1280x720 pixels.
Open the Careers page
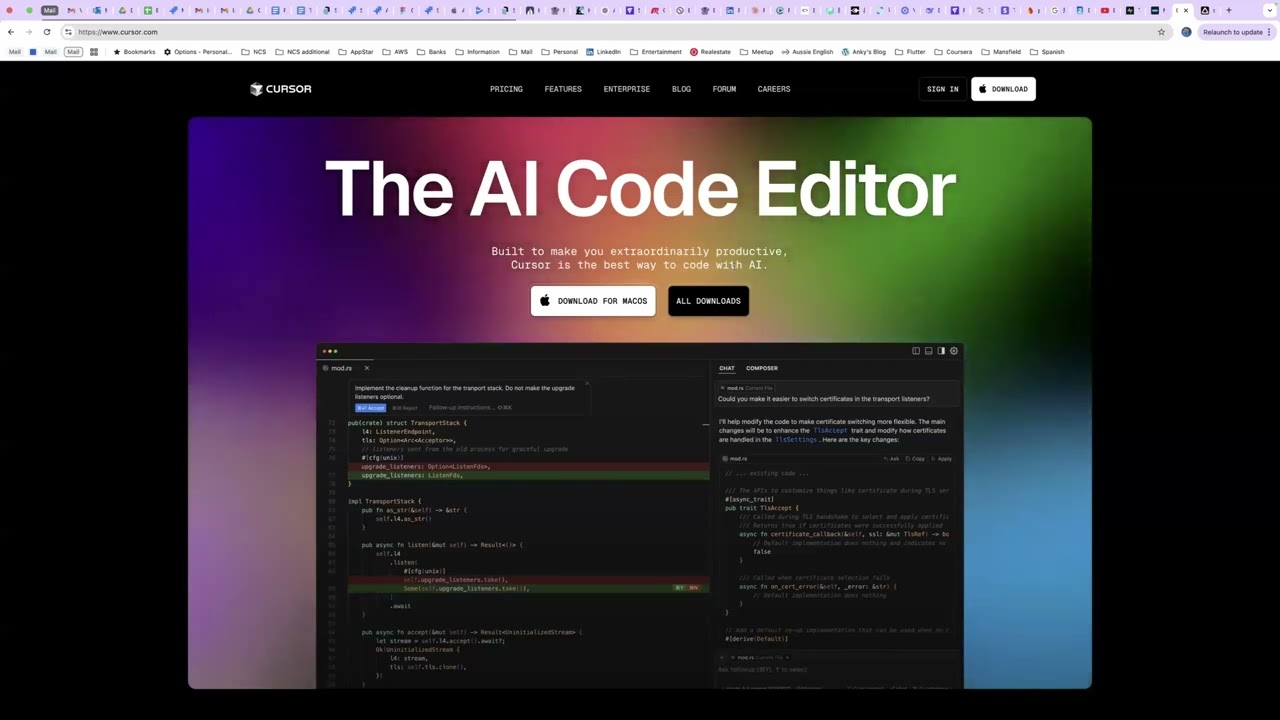click(x=774, y=89)
